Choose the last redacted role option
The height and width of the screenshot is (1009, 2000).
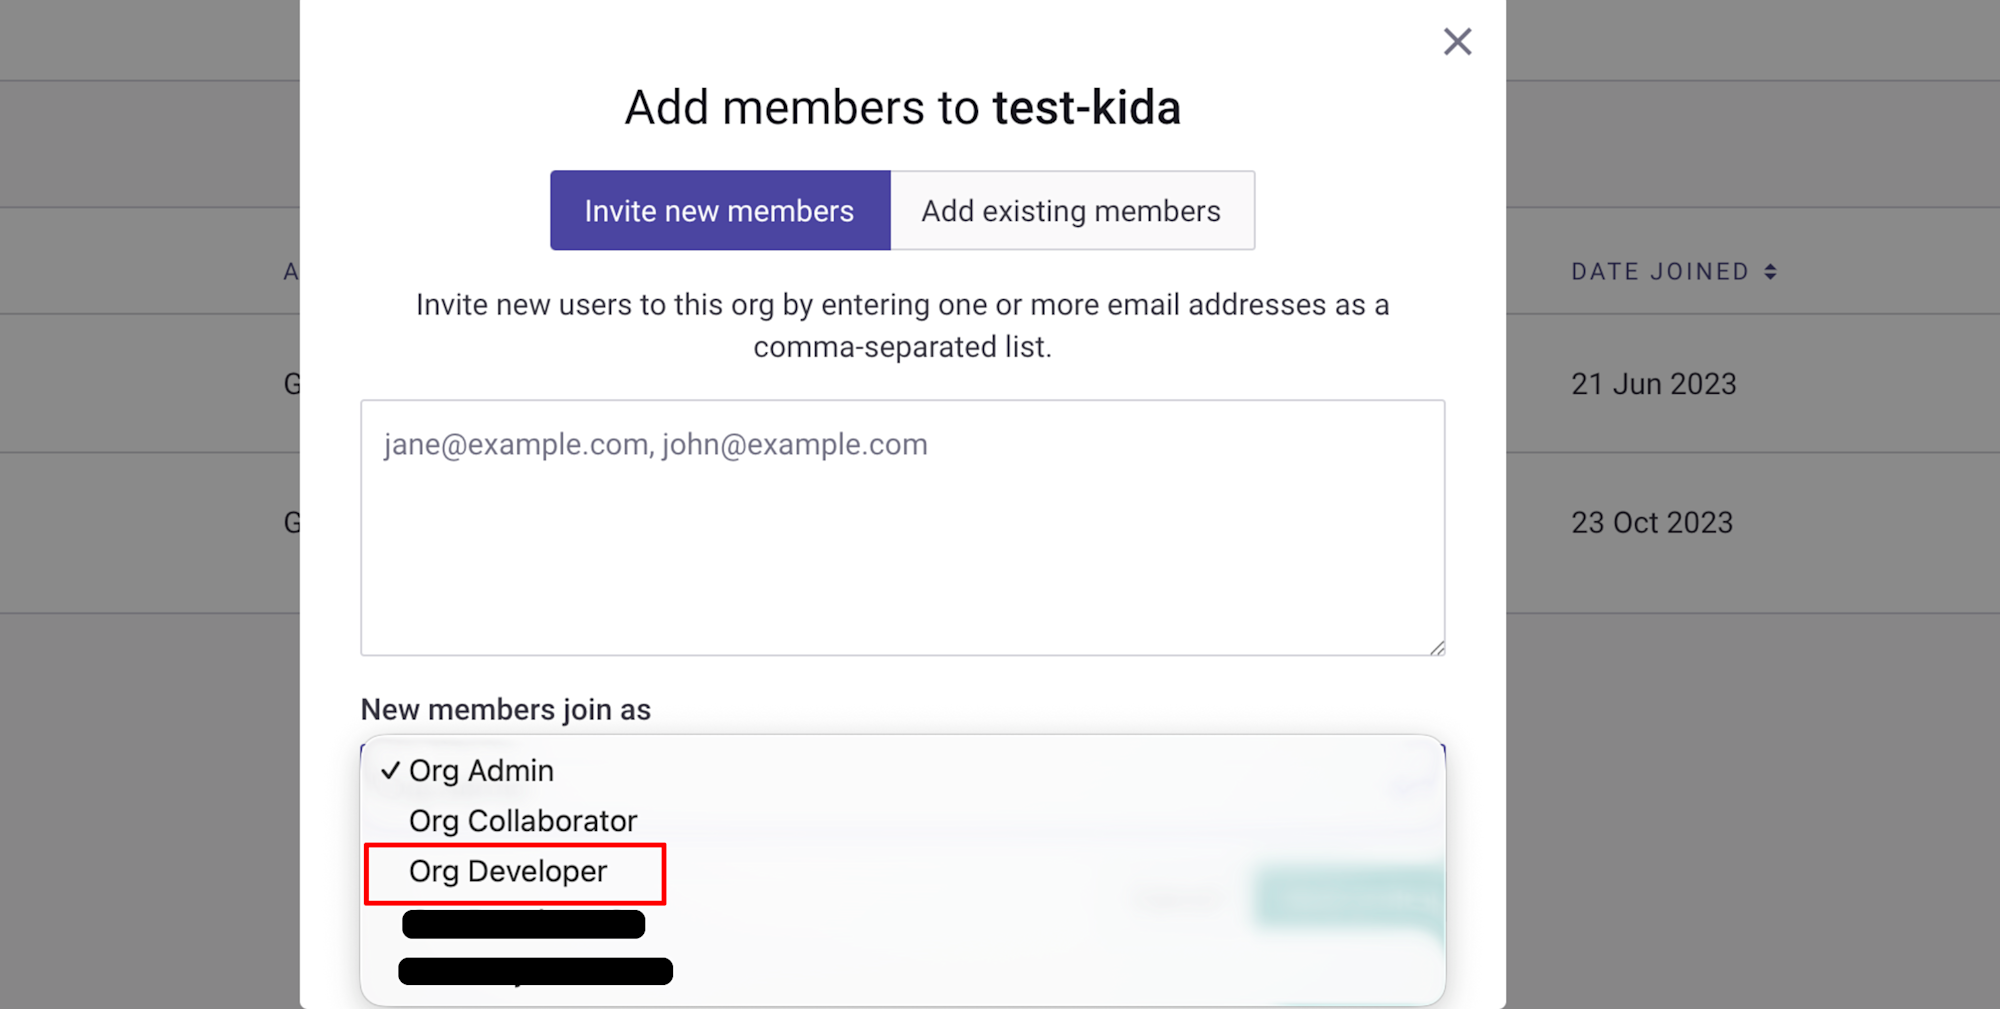click(535, 971)
